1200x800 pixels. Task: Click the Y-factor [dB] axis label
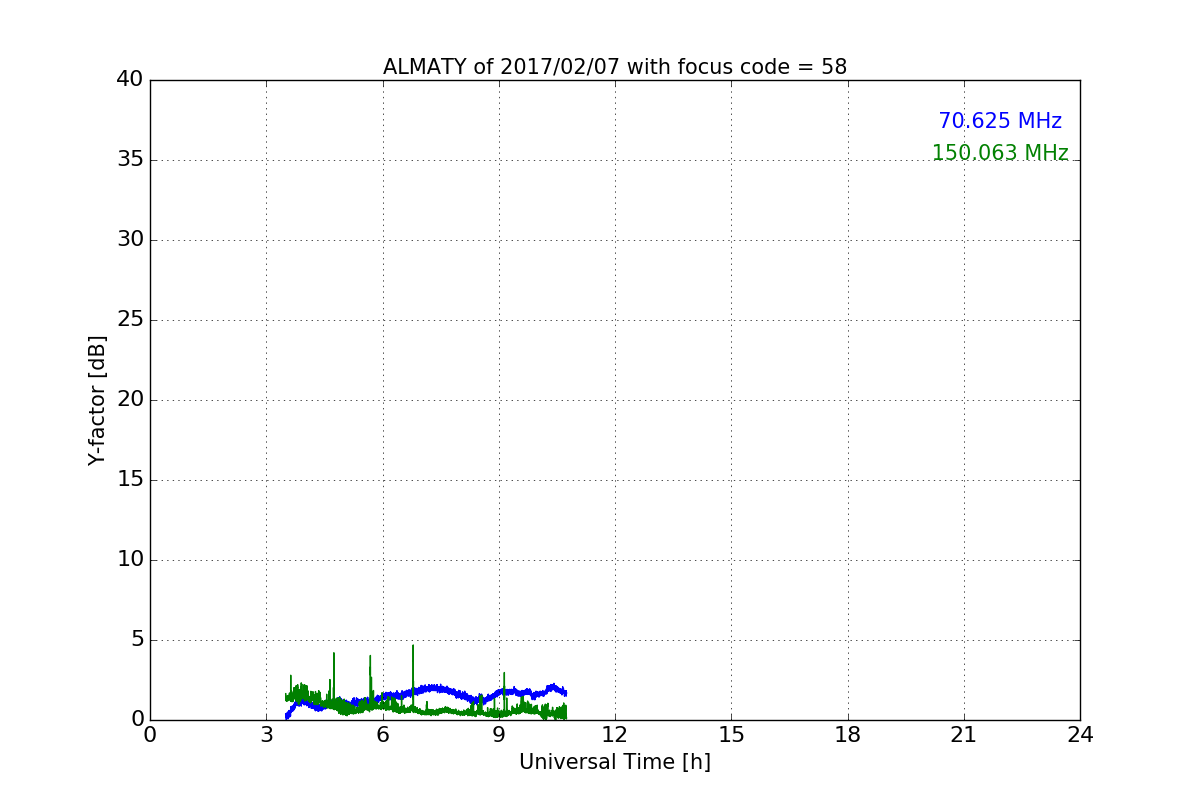(97, 400)
